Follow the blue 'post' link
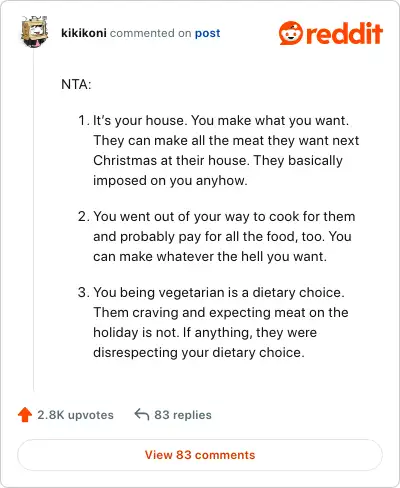Viewport: 400px width, 488px height. pyautogui.click(x=207, y=33)
